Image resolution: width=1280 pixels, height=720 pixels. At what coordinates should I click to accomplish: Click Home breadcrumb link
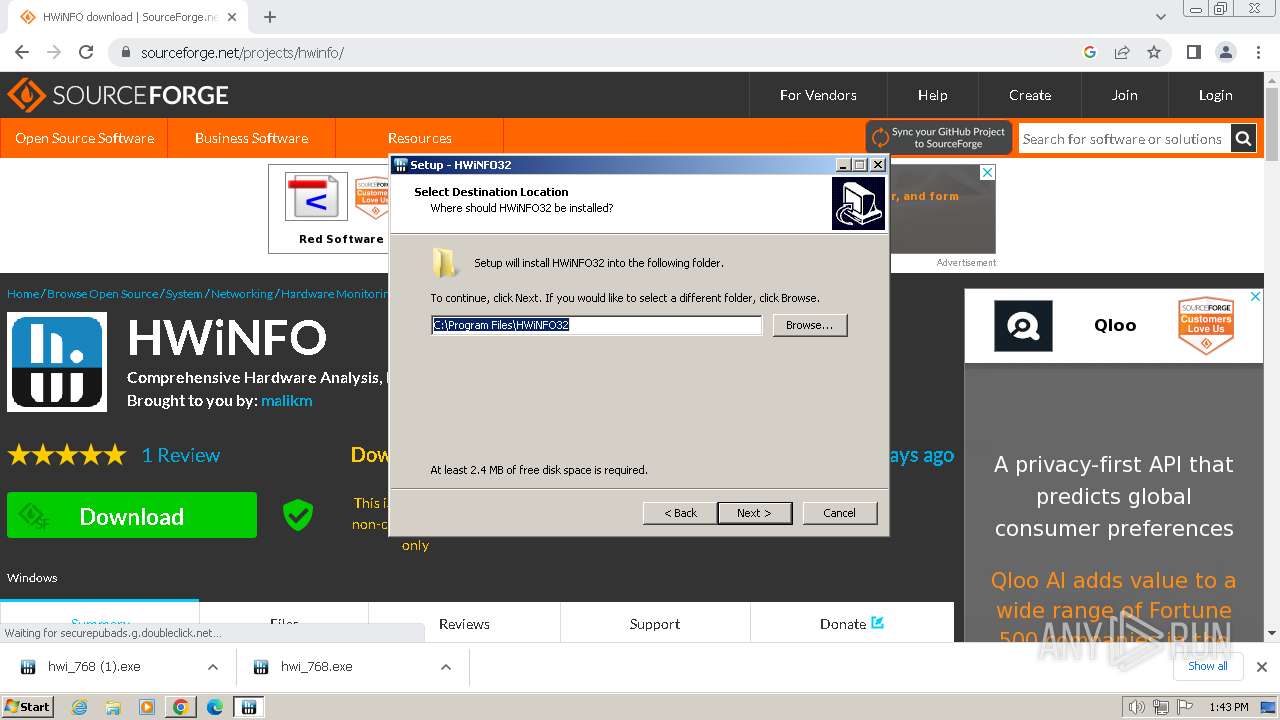(x=23, y=294)
